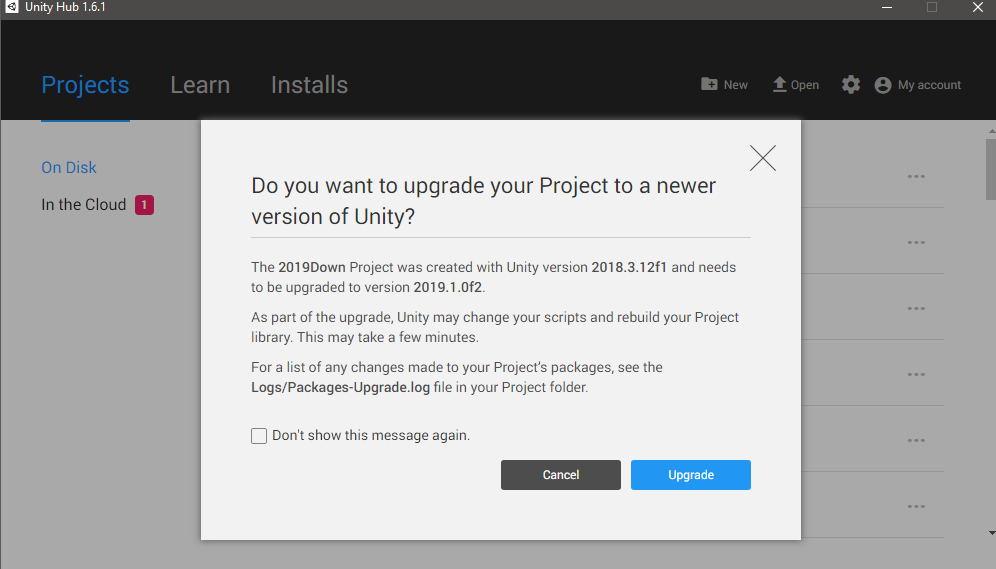This screenshot has width=996, height=569.
Task: Cancel the project upgrade dialog
Action: 560,475
